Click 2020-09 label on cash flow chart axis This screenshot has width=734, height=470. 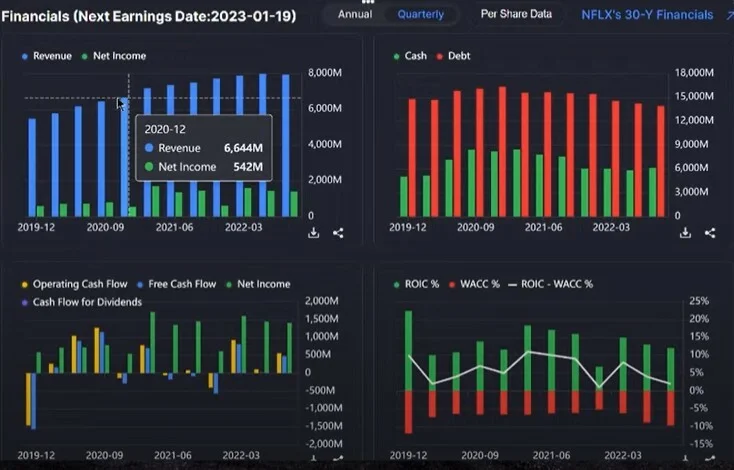[x=104, y=455]
